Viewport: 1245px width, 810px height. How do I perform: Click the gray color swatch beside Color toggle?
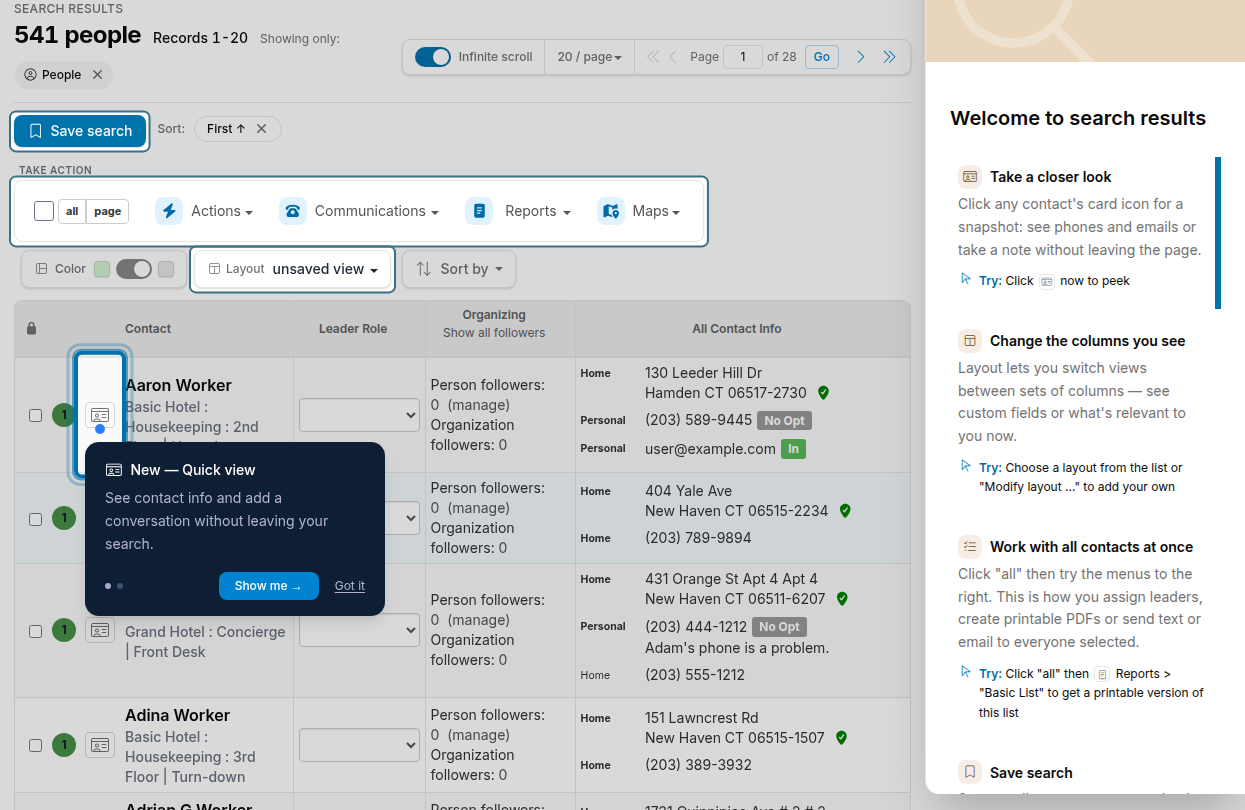pos(166,269)
